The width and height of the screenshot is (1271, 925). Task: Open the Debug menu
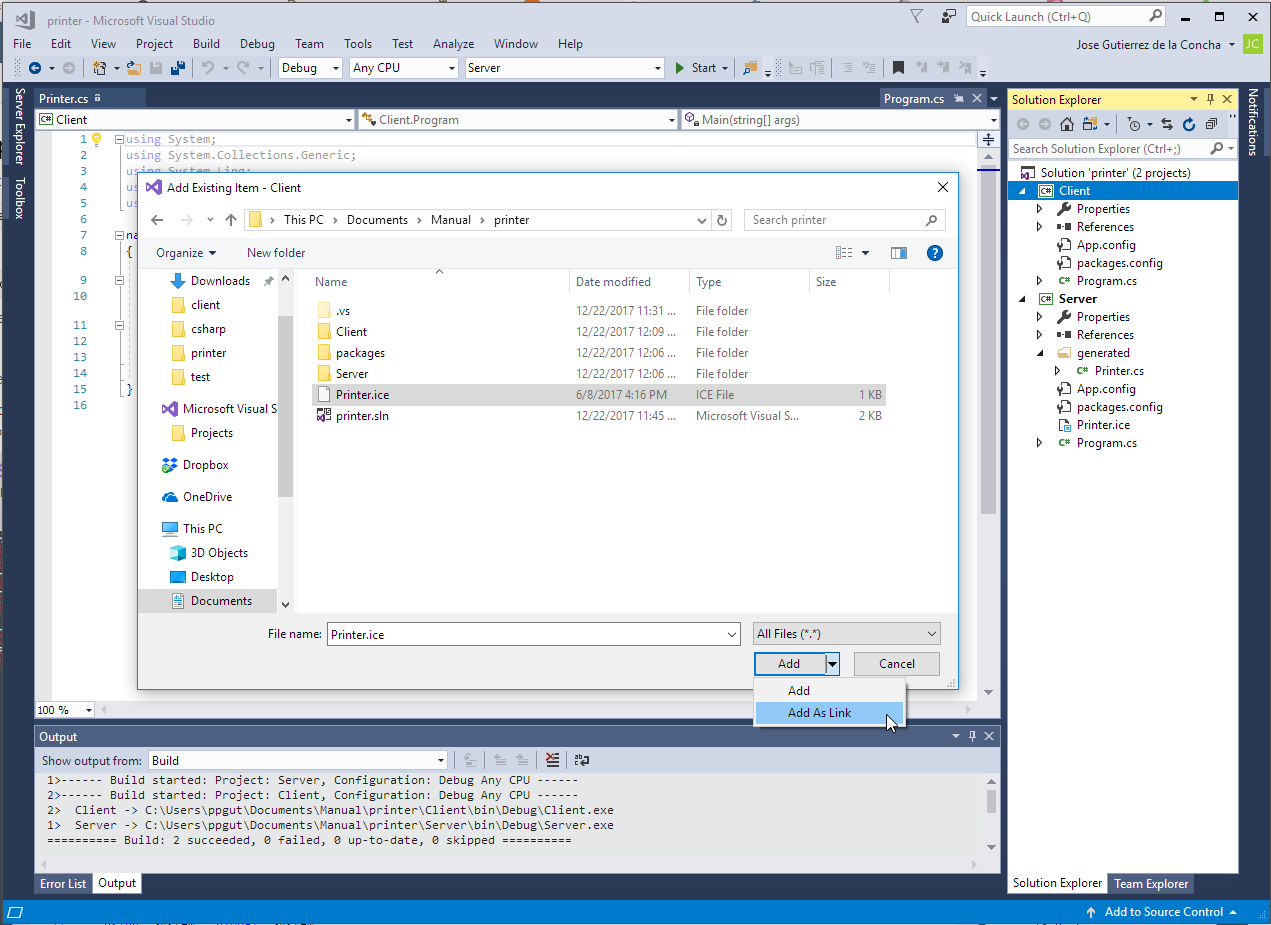[x=257, y=43]
